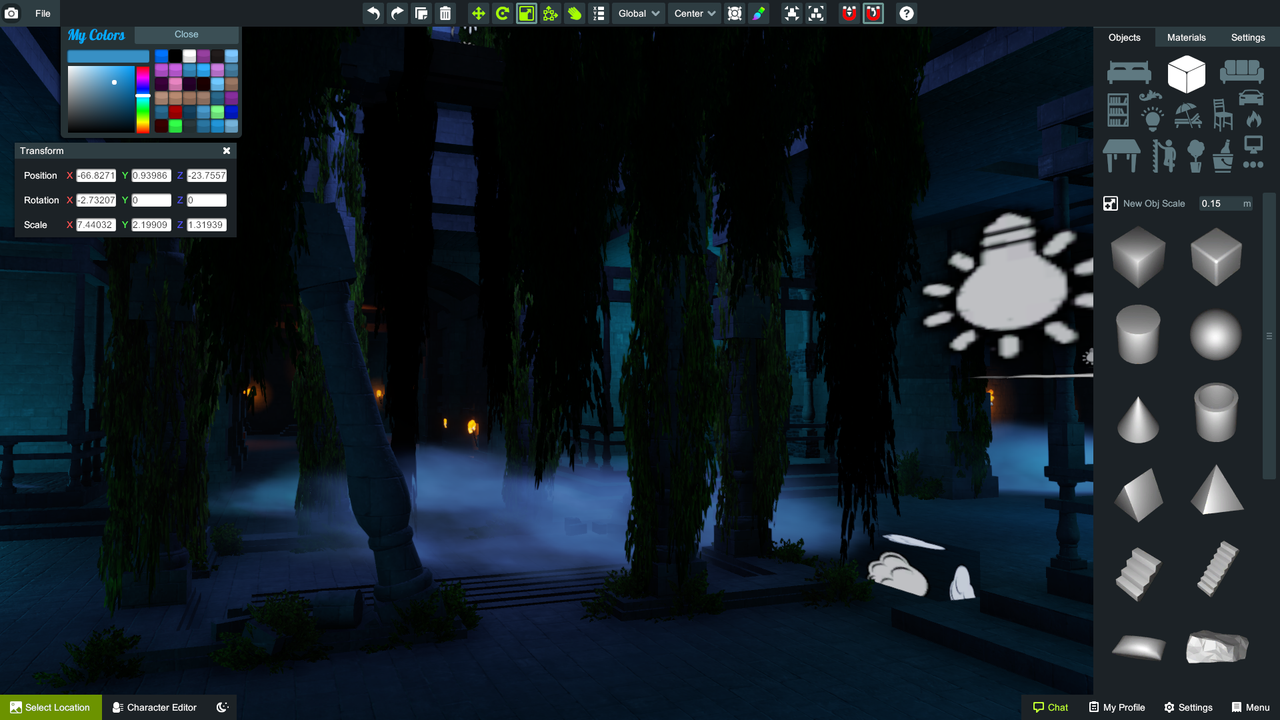Image resolution: width=1280 pixels, height=720 pixels.
Task: Click the Position Y input field
Action: 151,175
